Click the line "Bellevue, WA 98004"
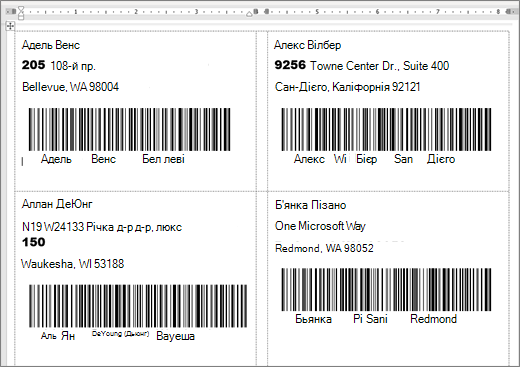The width and height of the screenshot is (520, 367). pos(70,87)
